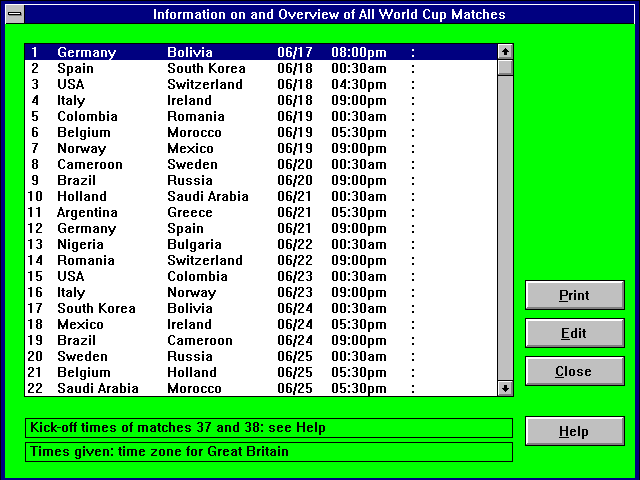The image size is (640, 480).
Task: Click the match list scrollbar thumb
Action: 505,67
